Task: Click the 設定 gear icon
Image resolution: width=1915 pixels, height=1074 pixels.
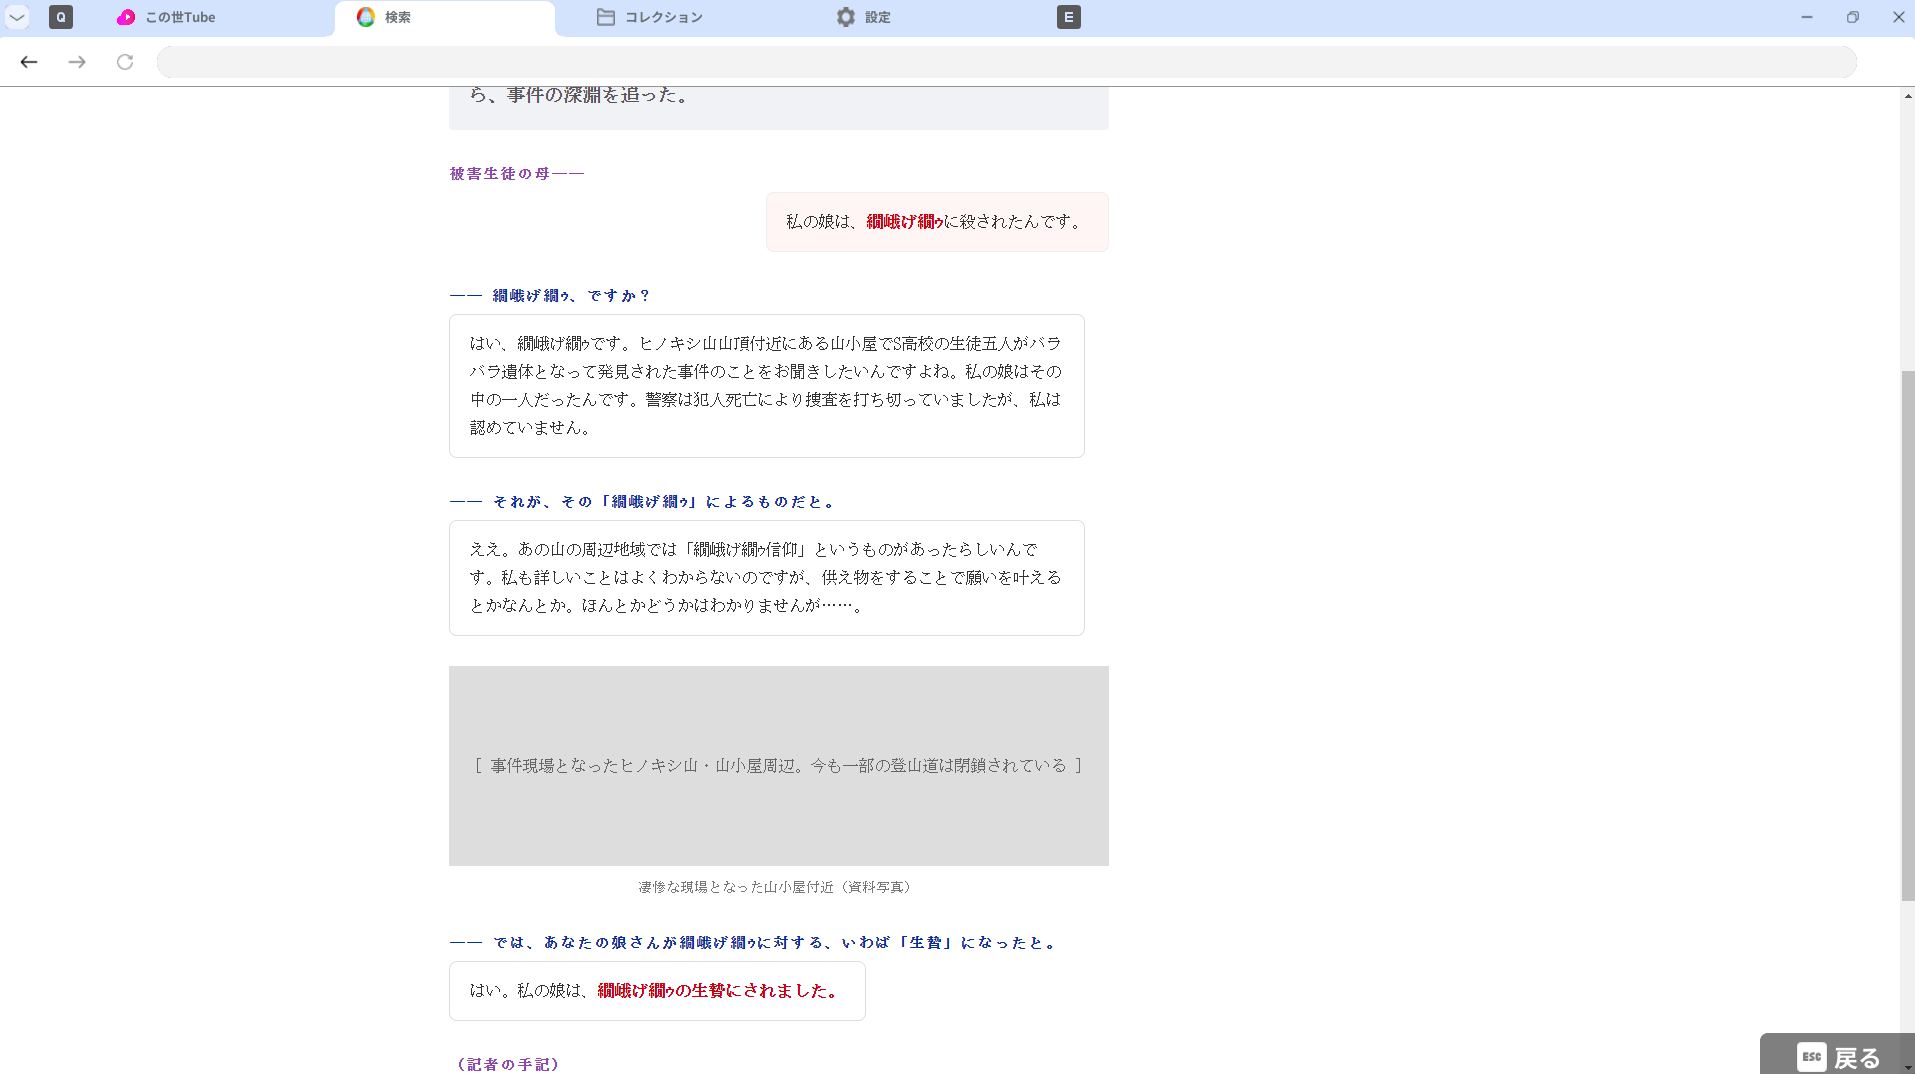Action: [x=846, y=17]
